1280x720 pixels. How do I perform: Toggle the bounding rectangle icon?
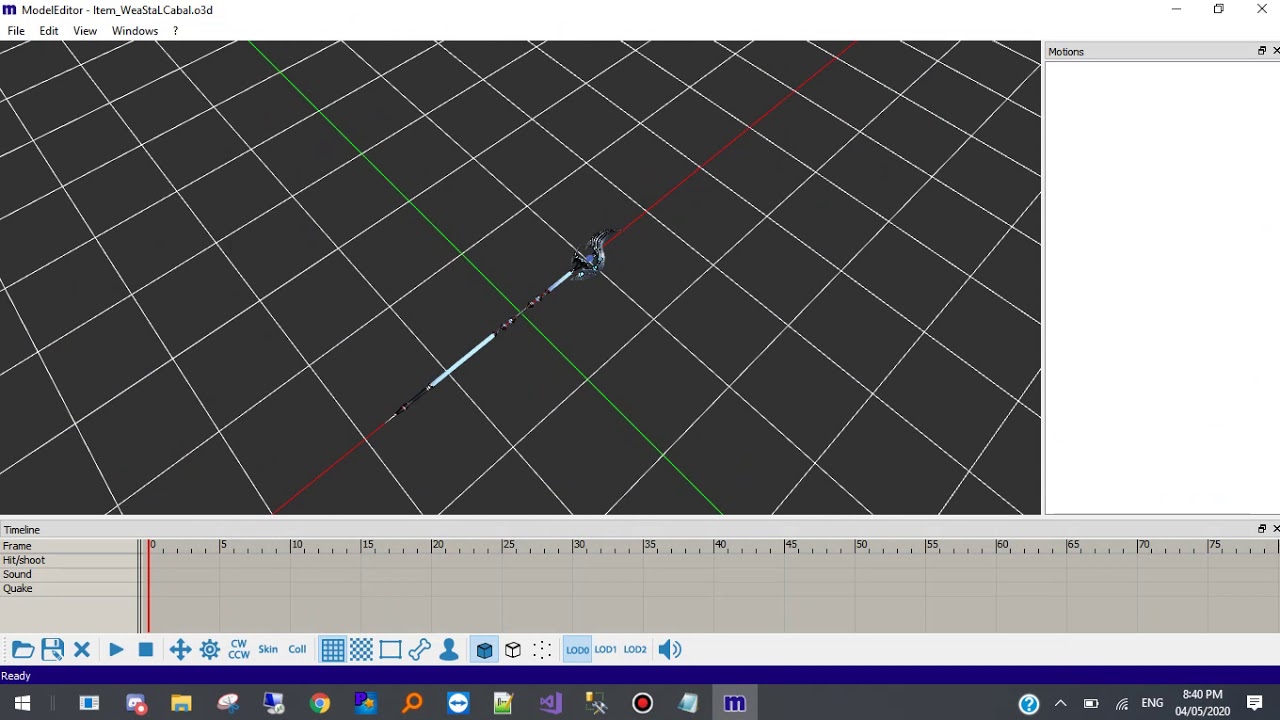[391, 650]
